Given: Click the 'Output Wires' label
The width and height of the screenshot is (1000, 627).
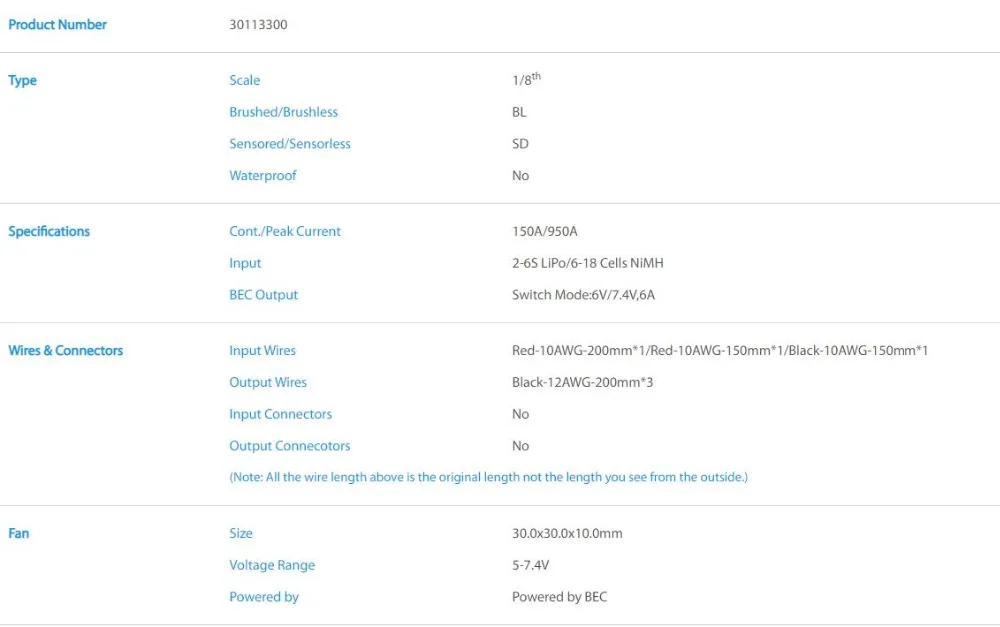Looking at the screenshot, I should pyautogui.click(x=268, y=383).
